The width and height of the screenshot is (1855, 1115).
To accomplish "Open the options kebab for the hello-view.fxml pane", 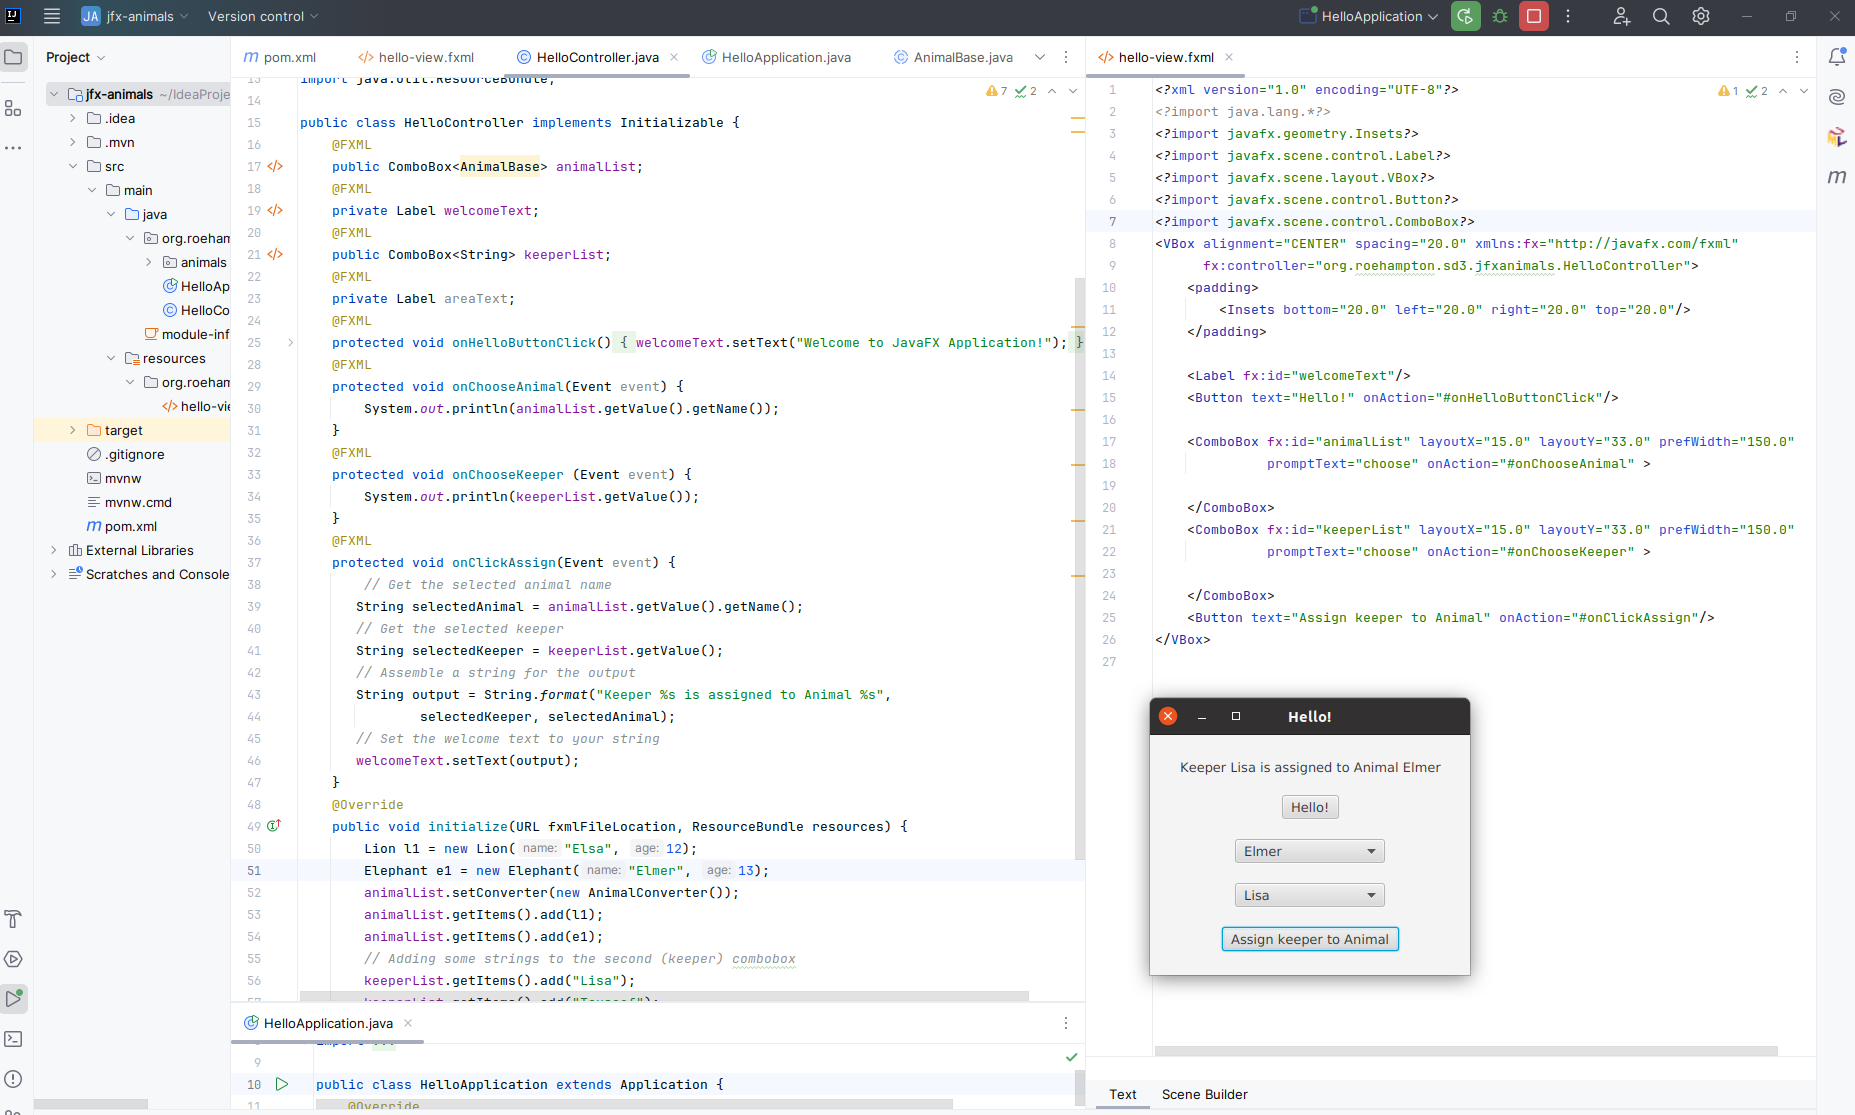I will 1797,57.
